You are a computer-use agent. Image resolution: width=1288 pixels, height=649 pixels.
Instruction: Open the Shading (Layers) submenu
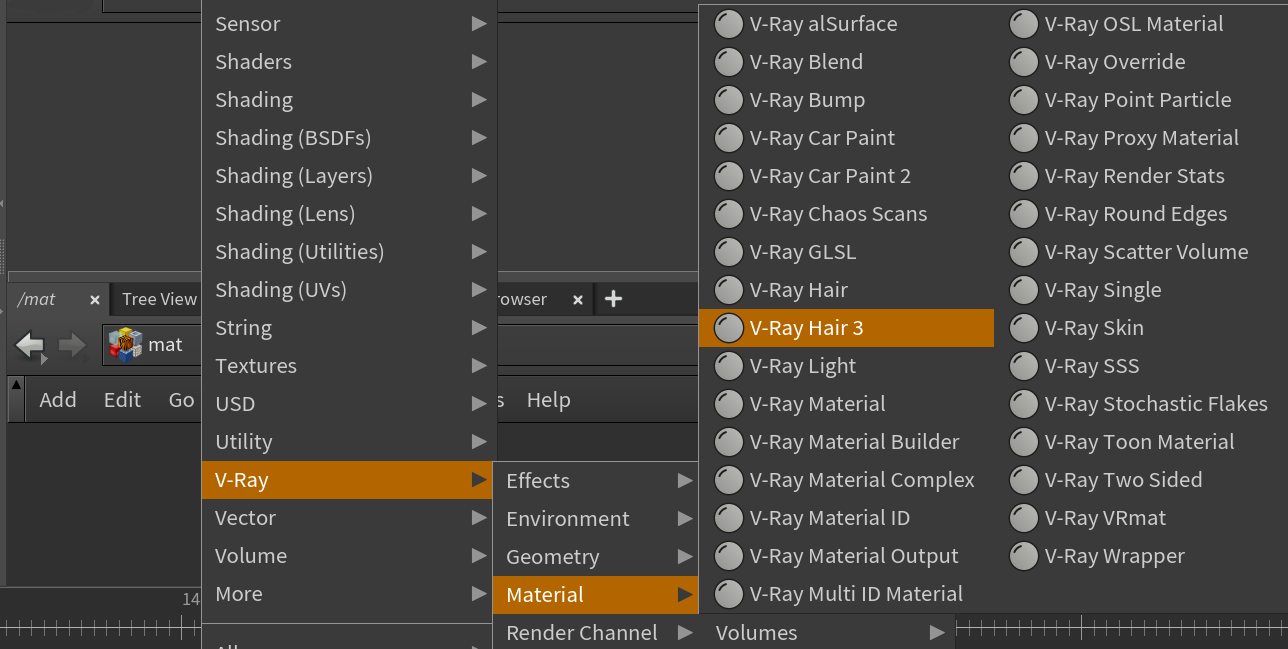[349, 176]
